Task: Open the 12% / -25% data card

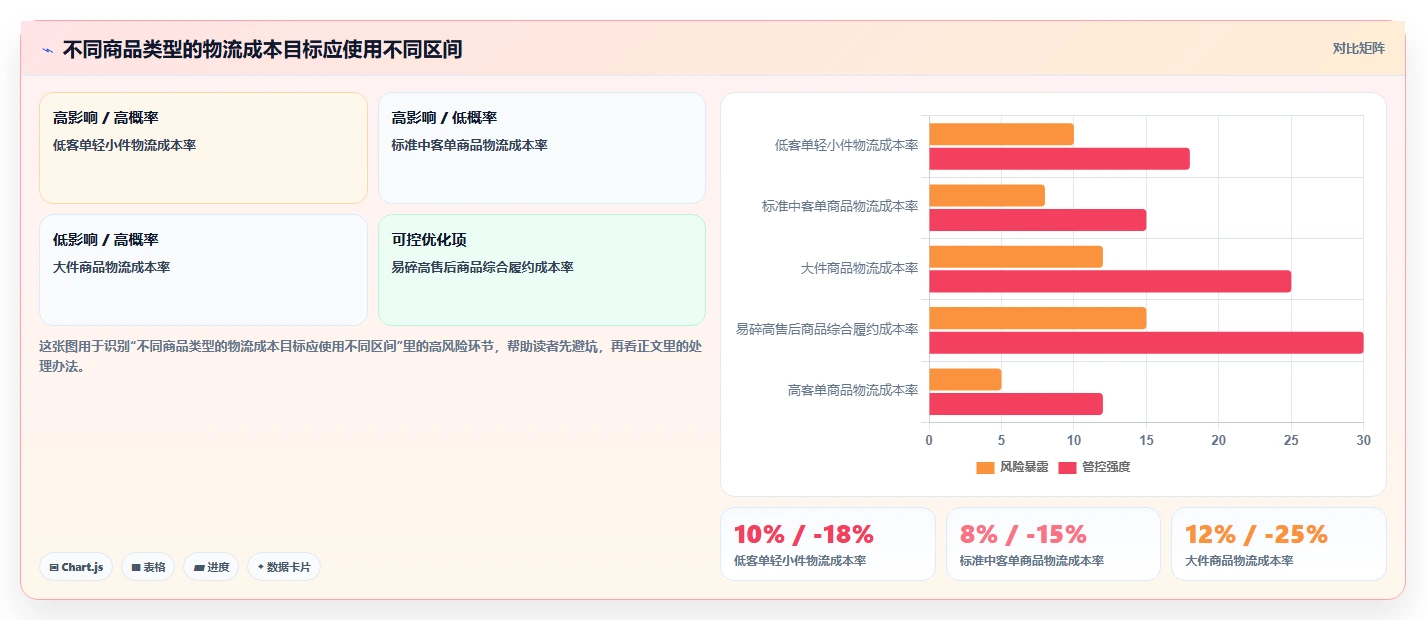Action: tap(1279, 544)
